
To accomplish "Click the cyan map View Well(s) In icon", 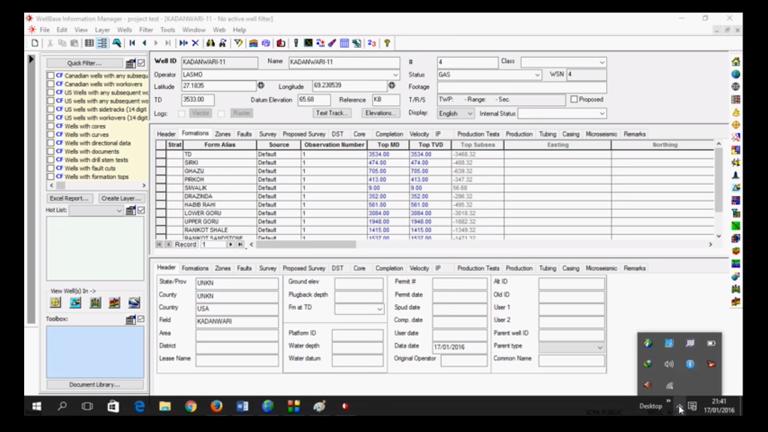I will point(75,303).
